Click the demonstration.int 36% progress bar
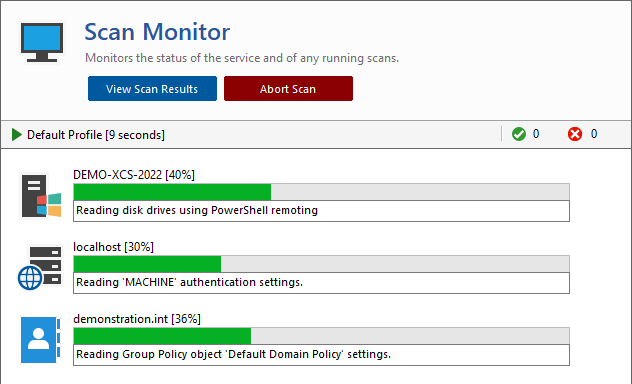Viewport: 632px width, 384px height. tap(321, 336)
